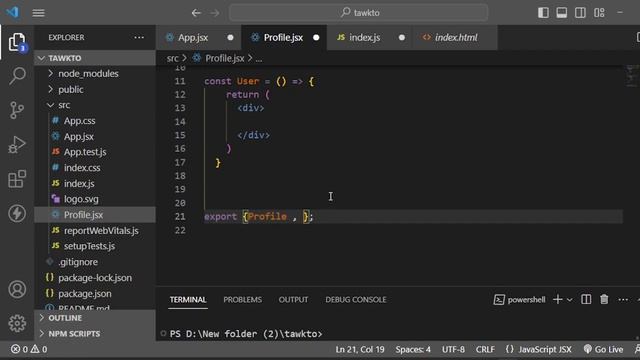Close the unsaved index.js tab dot
This screenshot has height=360, width=640.
[x=402, y=38]
